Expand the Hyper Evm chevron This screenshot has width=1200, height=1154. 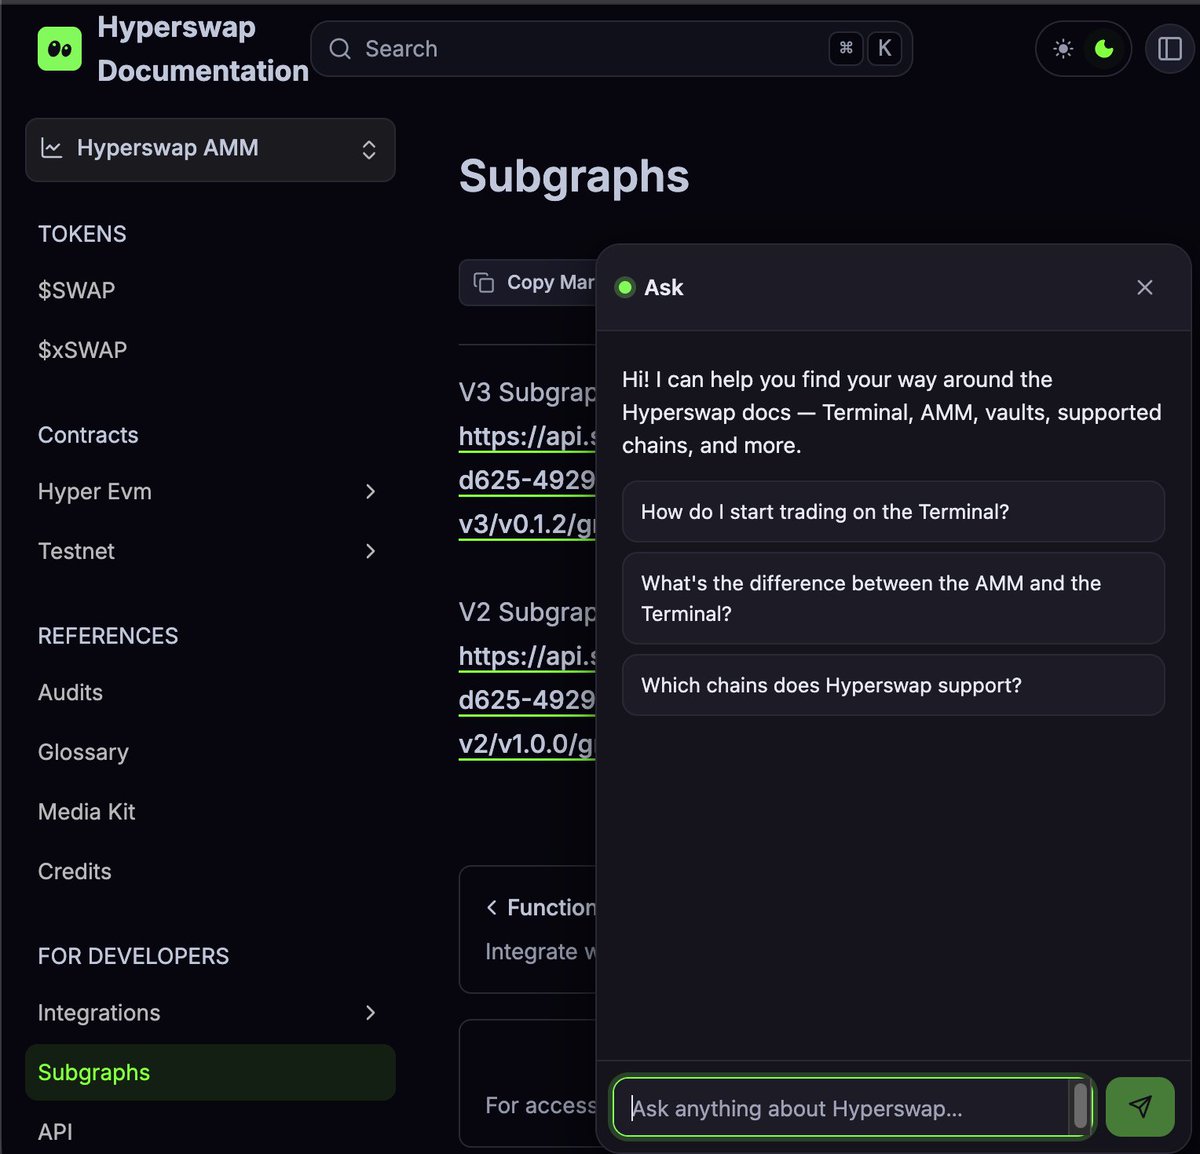pyautogui.click(x=370, y=491)
